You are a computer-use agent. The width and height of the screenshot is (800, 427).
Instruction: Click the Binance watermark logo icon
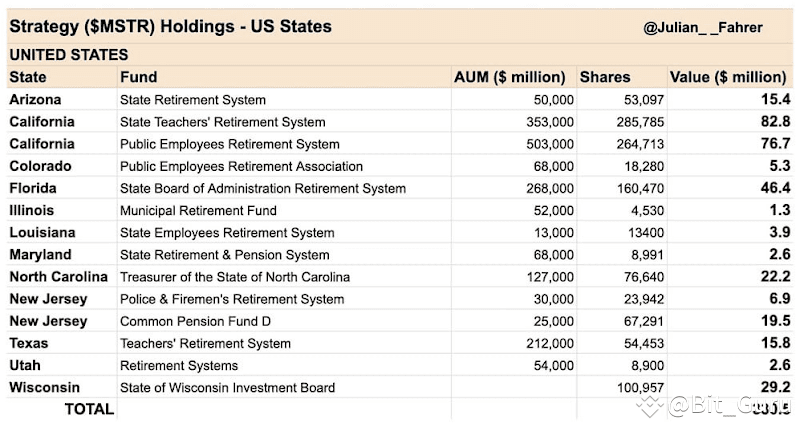point(651,405)
